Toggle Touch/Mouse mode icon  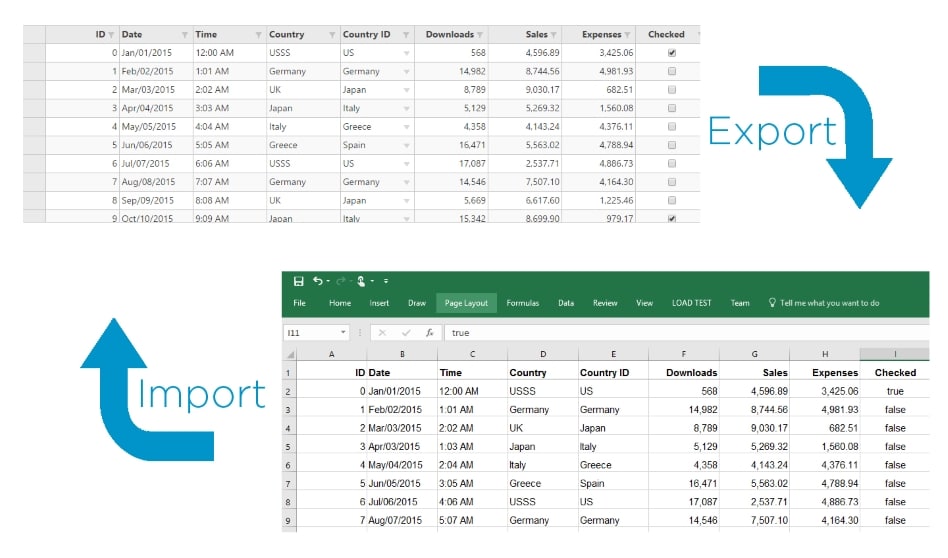(x=361, y=281)
